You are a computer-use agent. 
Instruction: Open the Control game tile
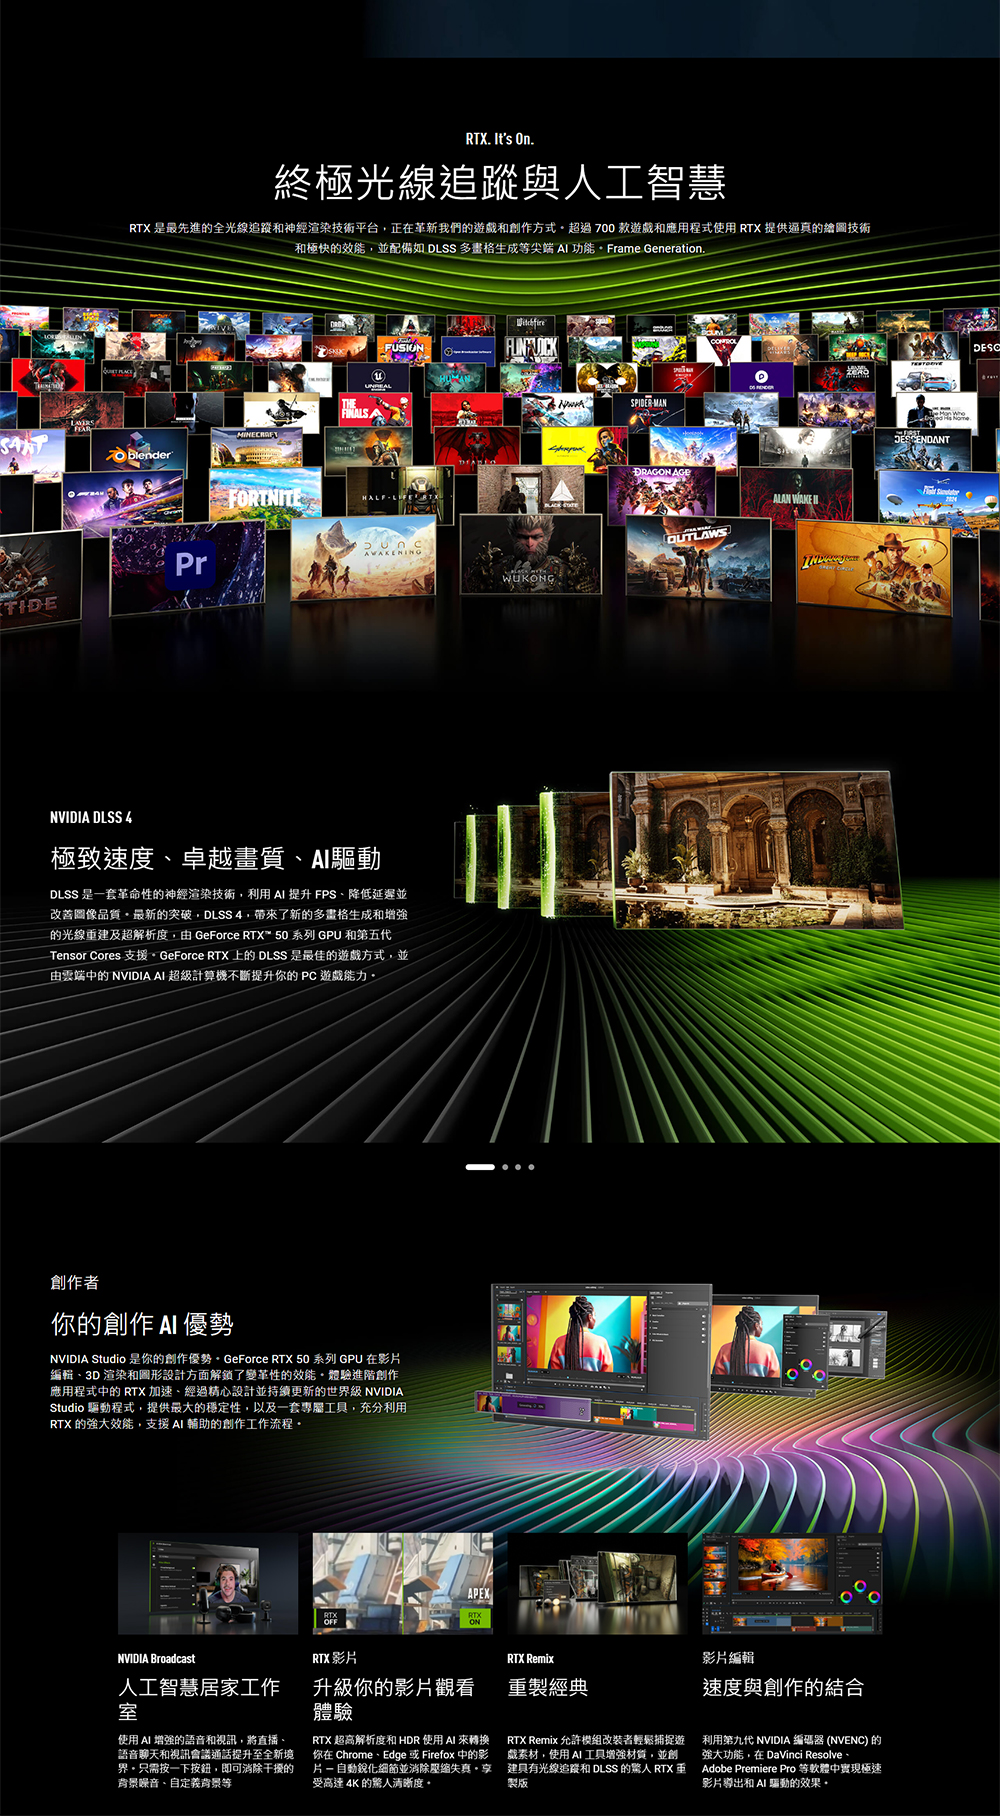click(724, 348)
